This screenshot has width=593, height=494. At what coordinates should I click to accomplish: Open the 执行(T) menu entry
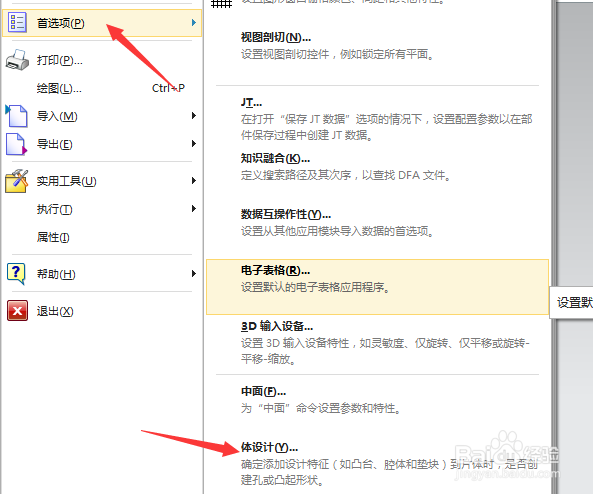[54, 209]
